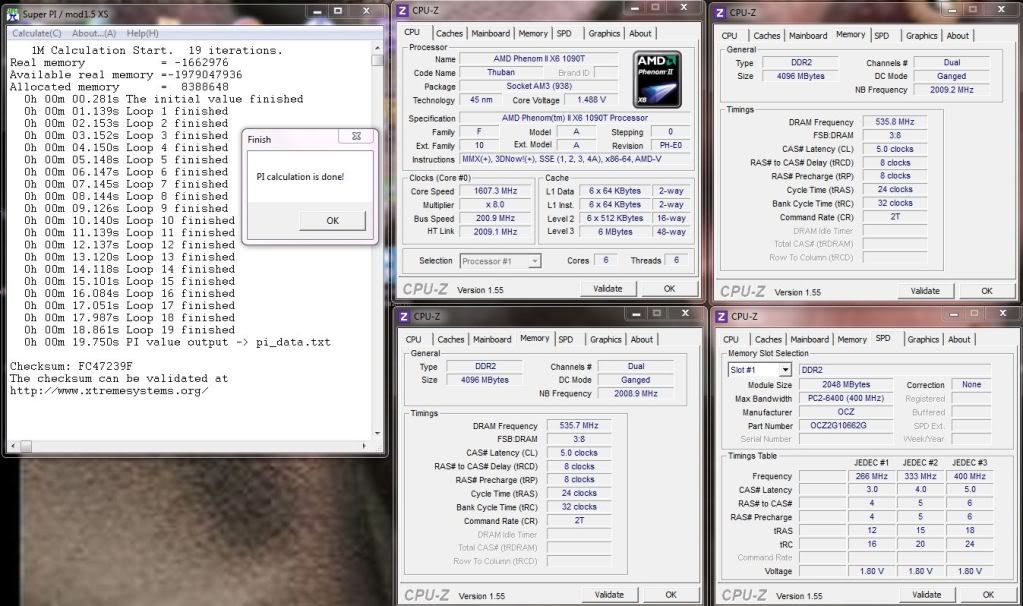Click OK in the SPD CPU-Z window
This screenshot has width=1023, height=606.
pyautogui.click(x=988, y=594)
